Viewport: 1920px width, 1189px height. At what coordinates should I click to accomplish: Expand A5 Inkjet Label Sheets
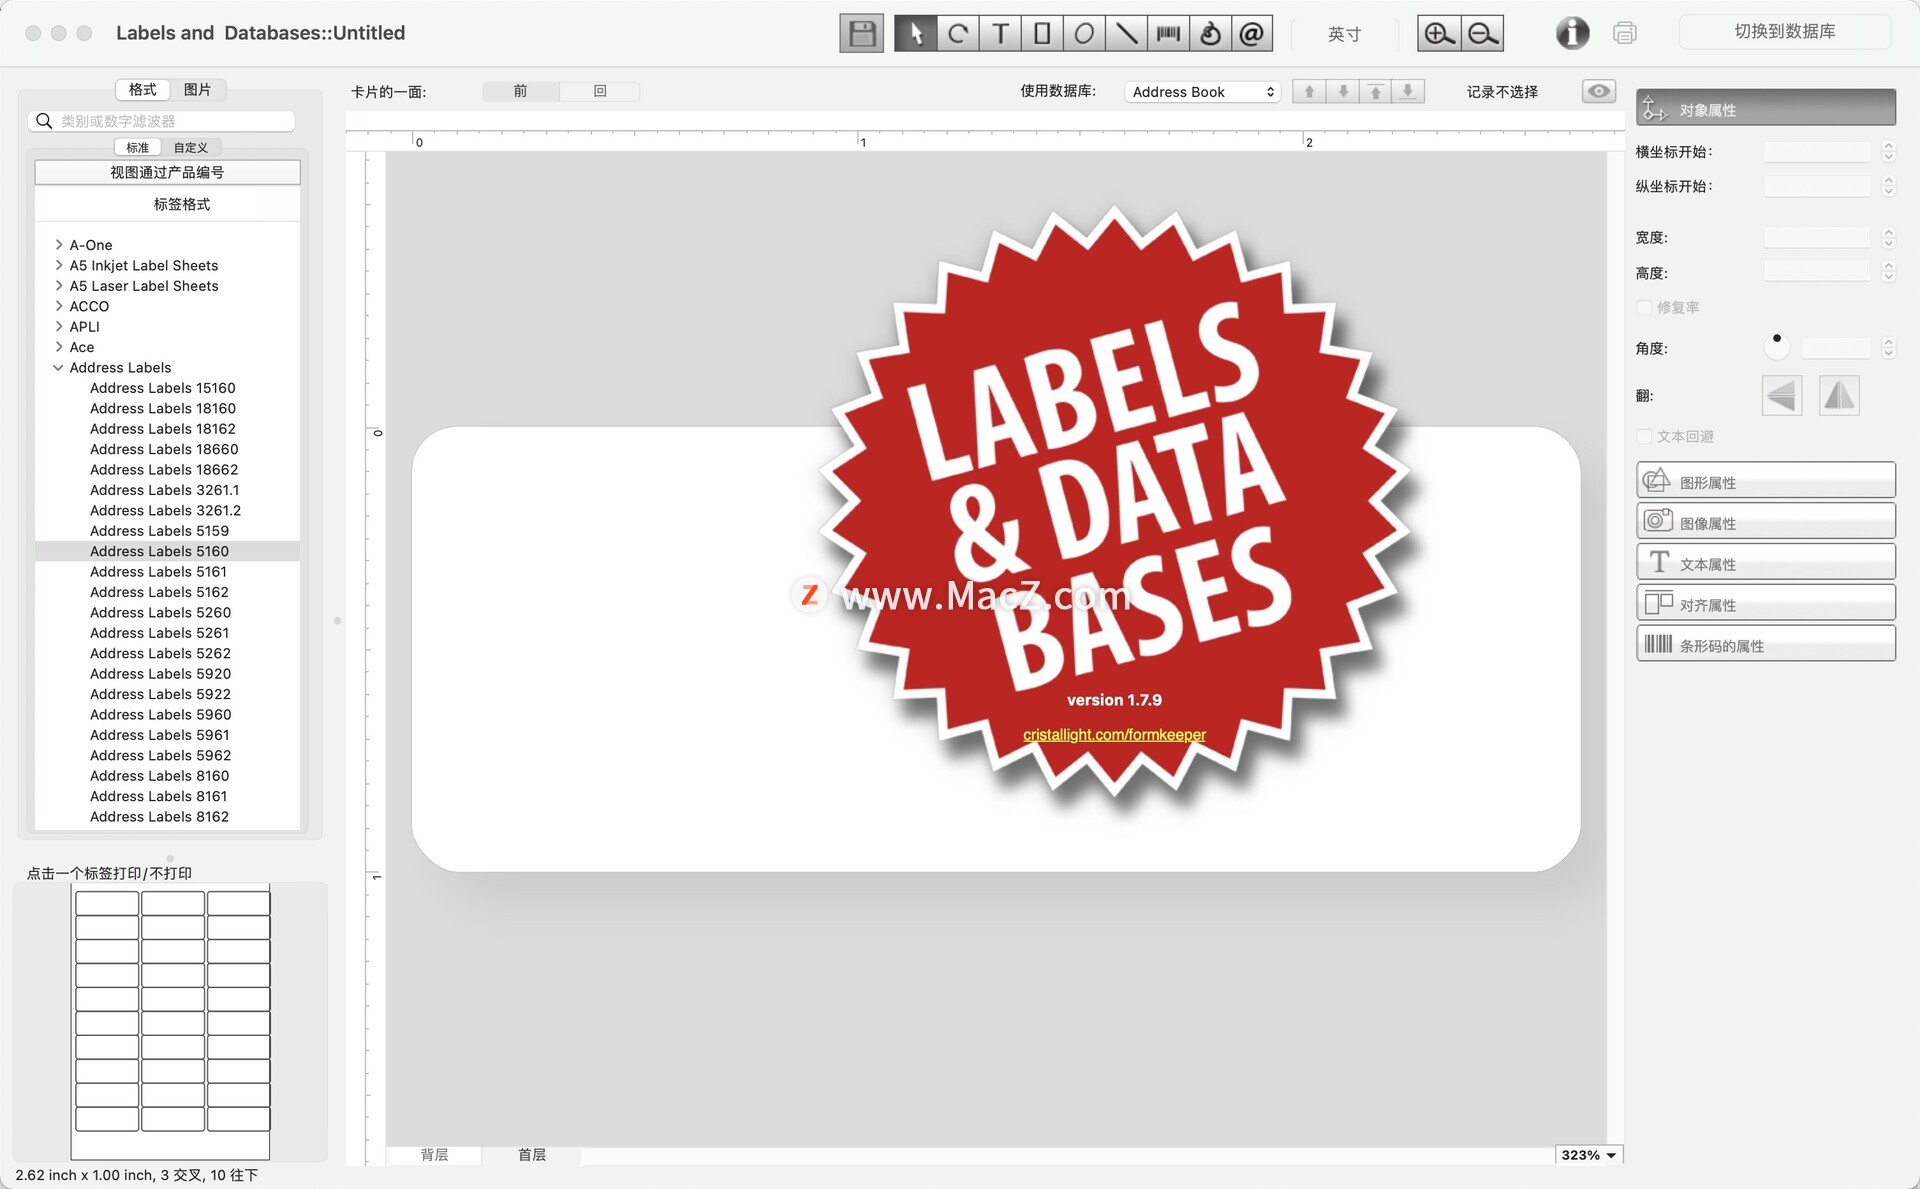[59, 265]
